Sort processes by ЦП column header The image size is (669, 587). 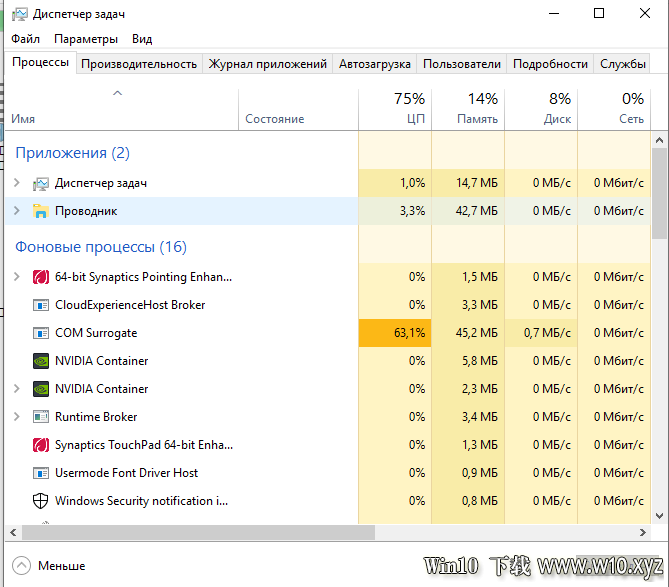point(395,110)
